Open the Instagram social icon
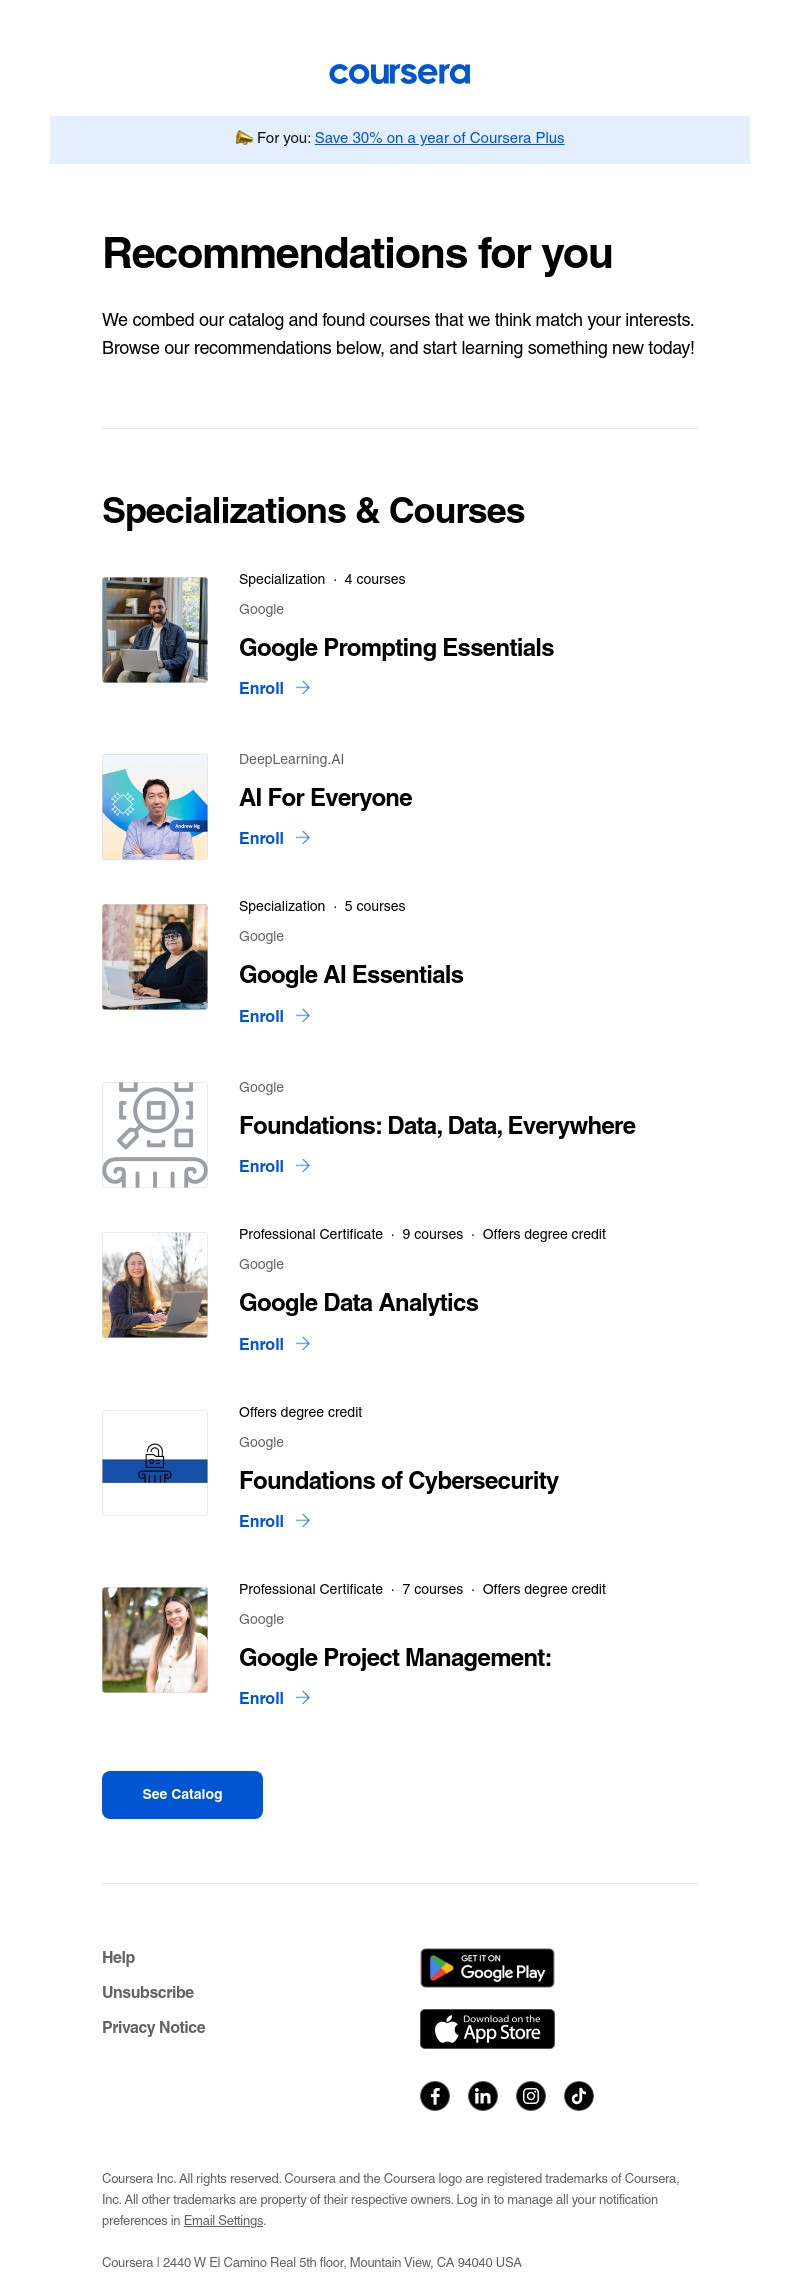The image size is (800, 2291). coord(531,2095)
